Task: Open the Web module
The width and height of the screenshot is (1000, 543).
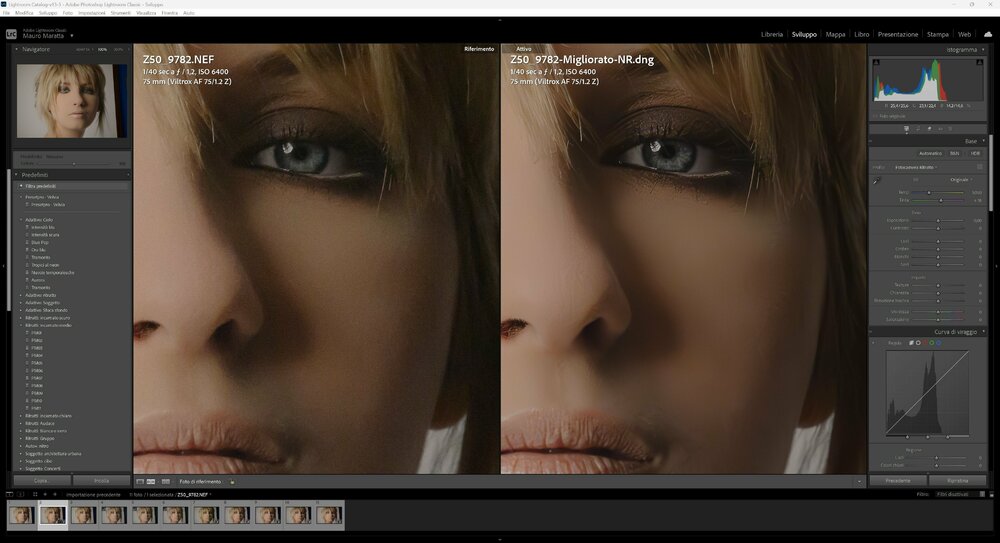Action: (x=964, y=34)
